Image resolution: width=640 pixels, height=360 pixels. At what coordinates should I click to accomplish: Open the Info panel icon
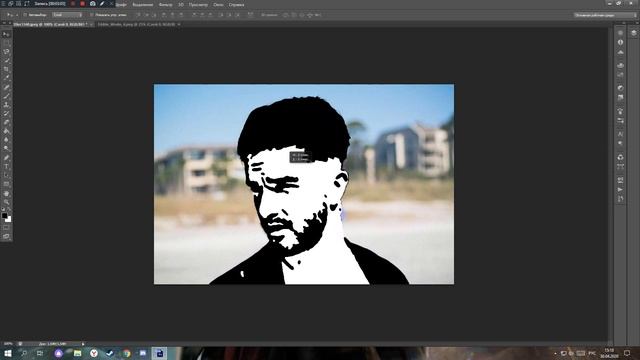(x=620, y=42)
